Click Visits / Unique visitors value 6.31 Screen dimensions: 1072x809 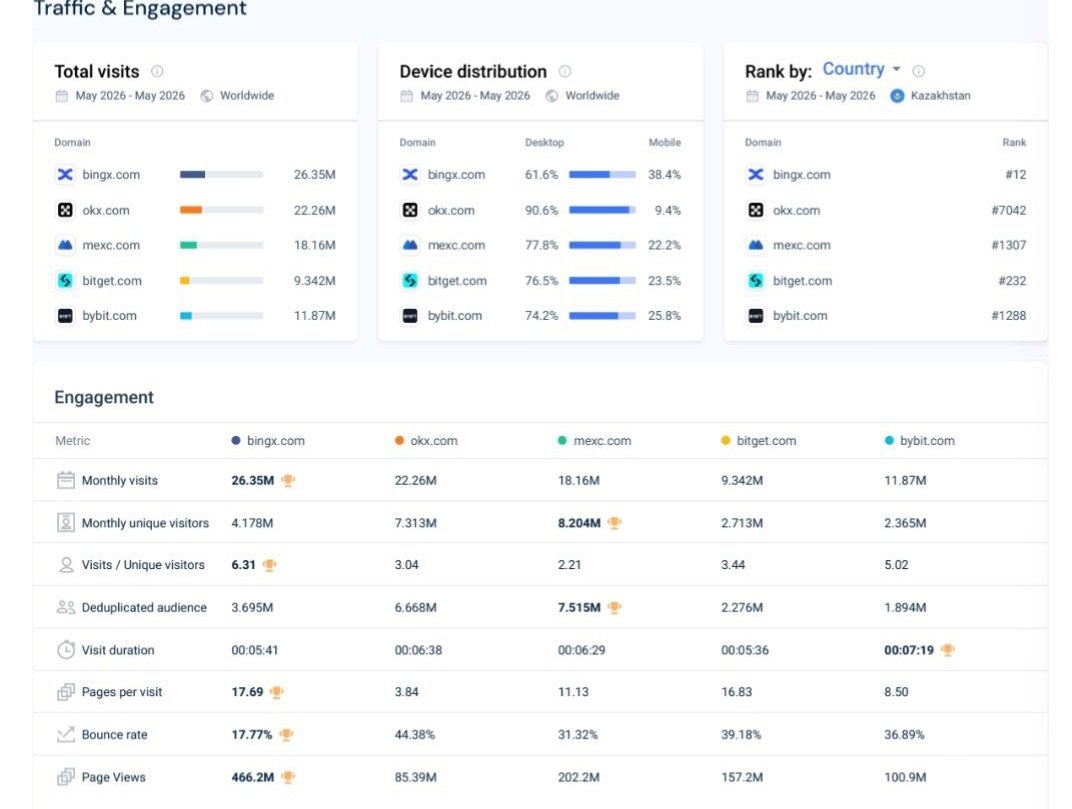(x=243, y=565)
